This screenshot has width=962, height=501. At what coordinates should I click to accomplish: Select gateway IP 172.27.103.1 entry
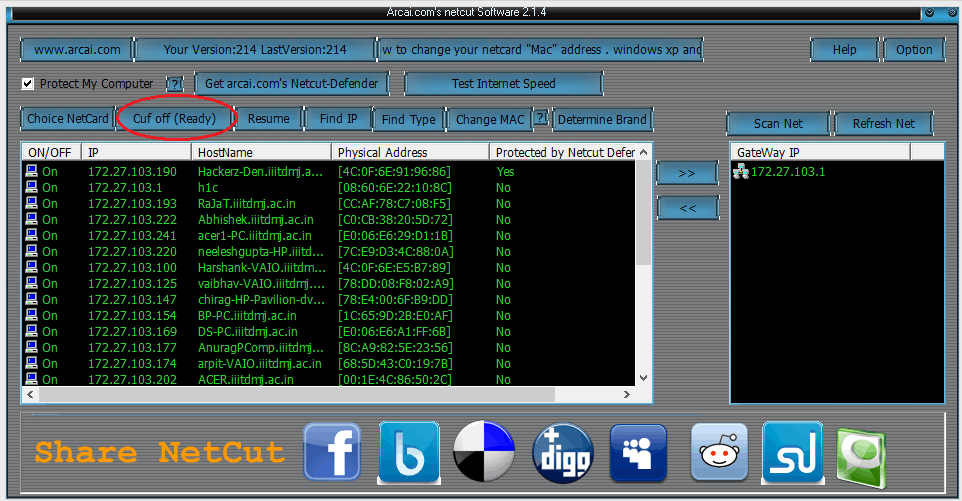coord(788,172)
